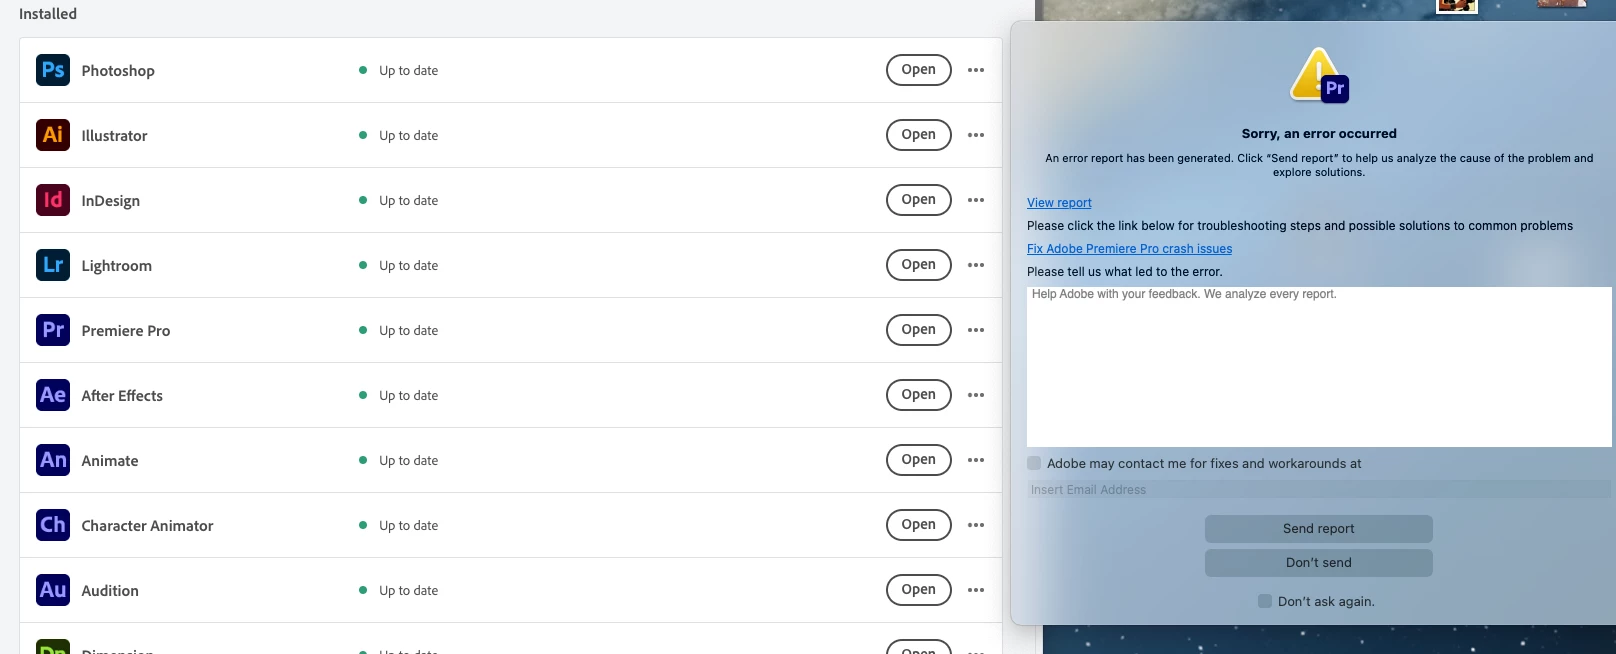Open After Effects with its Open button
The width and height of the screenshot is (1616, 654).
[918, 395]
